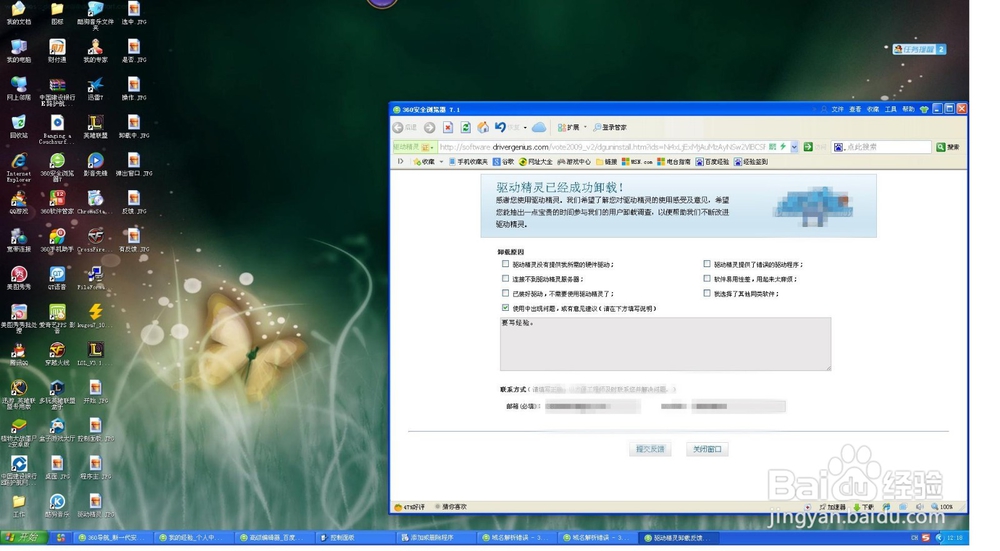Click the 点此搜索 search box
The width and height of the screenshot is (1000, 551).
point(882,147)
